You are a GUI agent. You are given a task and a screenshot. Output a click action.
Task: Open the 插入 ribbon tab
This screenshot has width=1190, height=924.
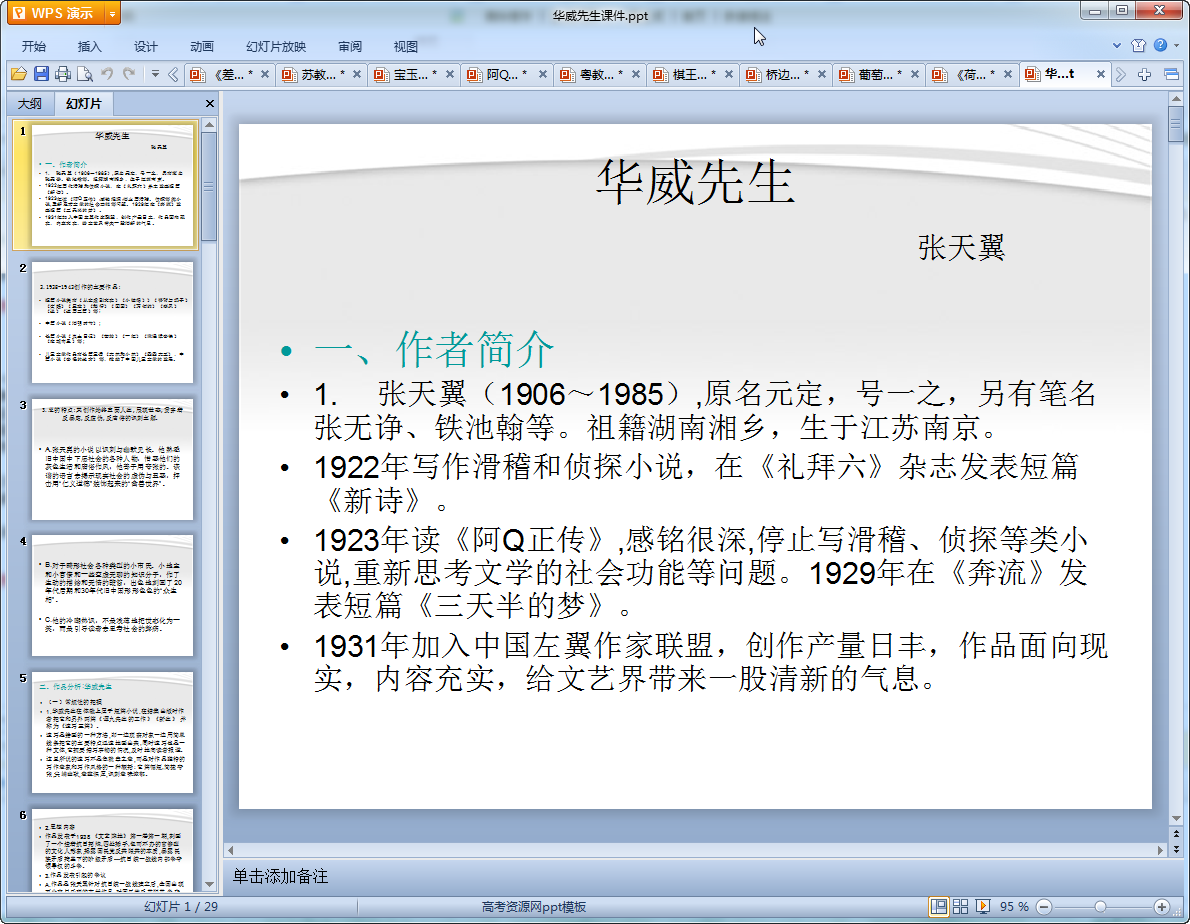coord(90,46)
